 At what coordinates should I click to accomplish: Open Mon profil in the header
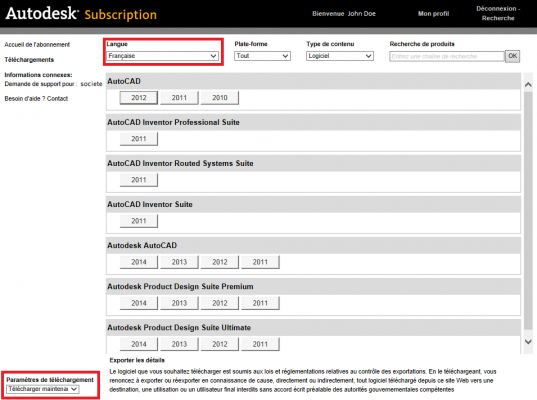point(433,14)
